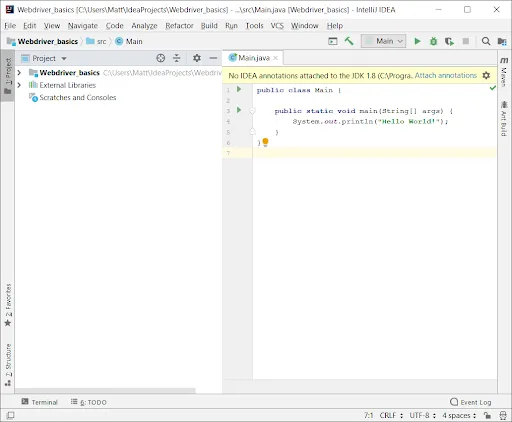
Task: Change 4 spaces indent setting
Action: 459,415
